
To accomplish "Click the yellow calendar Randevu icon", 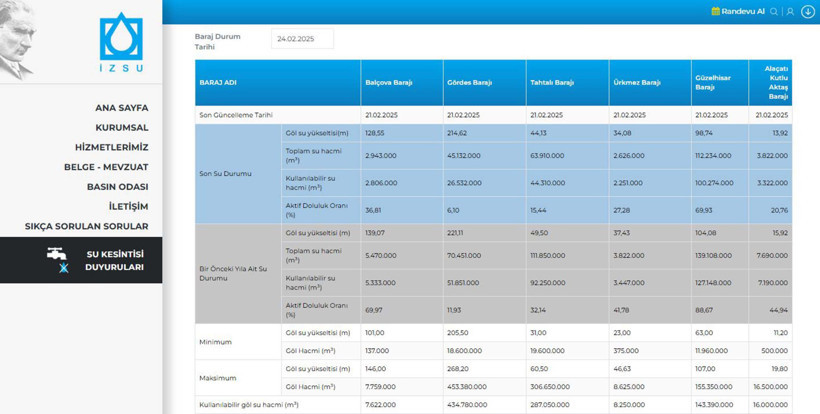I will click(x=715, y=12).
